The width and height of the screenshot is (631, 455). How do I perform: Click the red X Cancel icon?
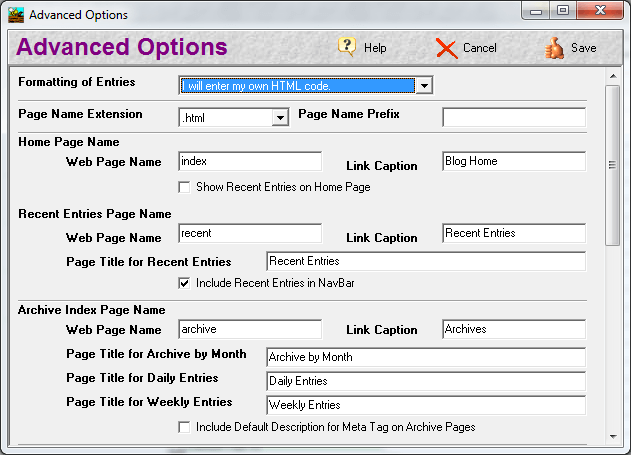(446, 49)
